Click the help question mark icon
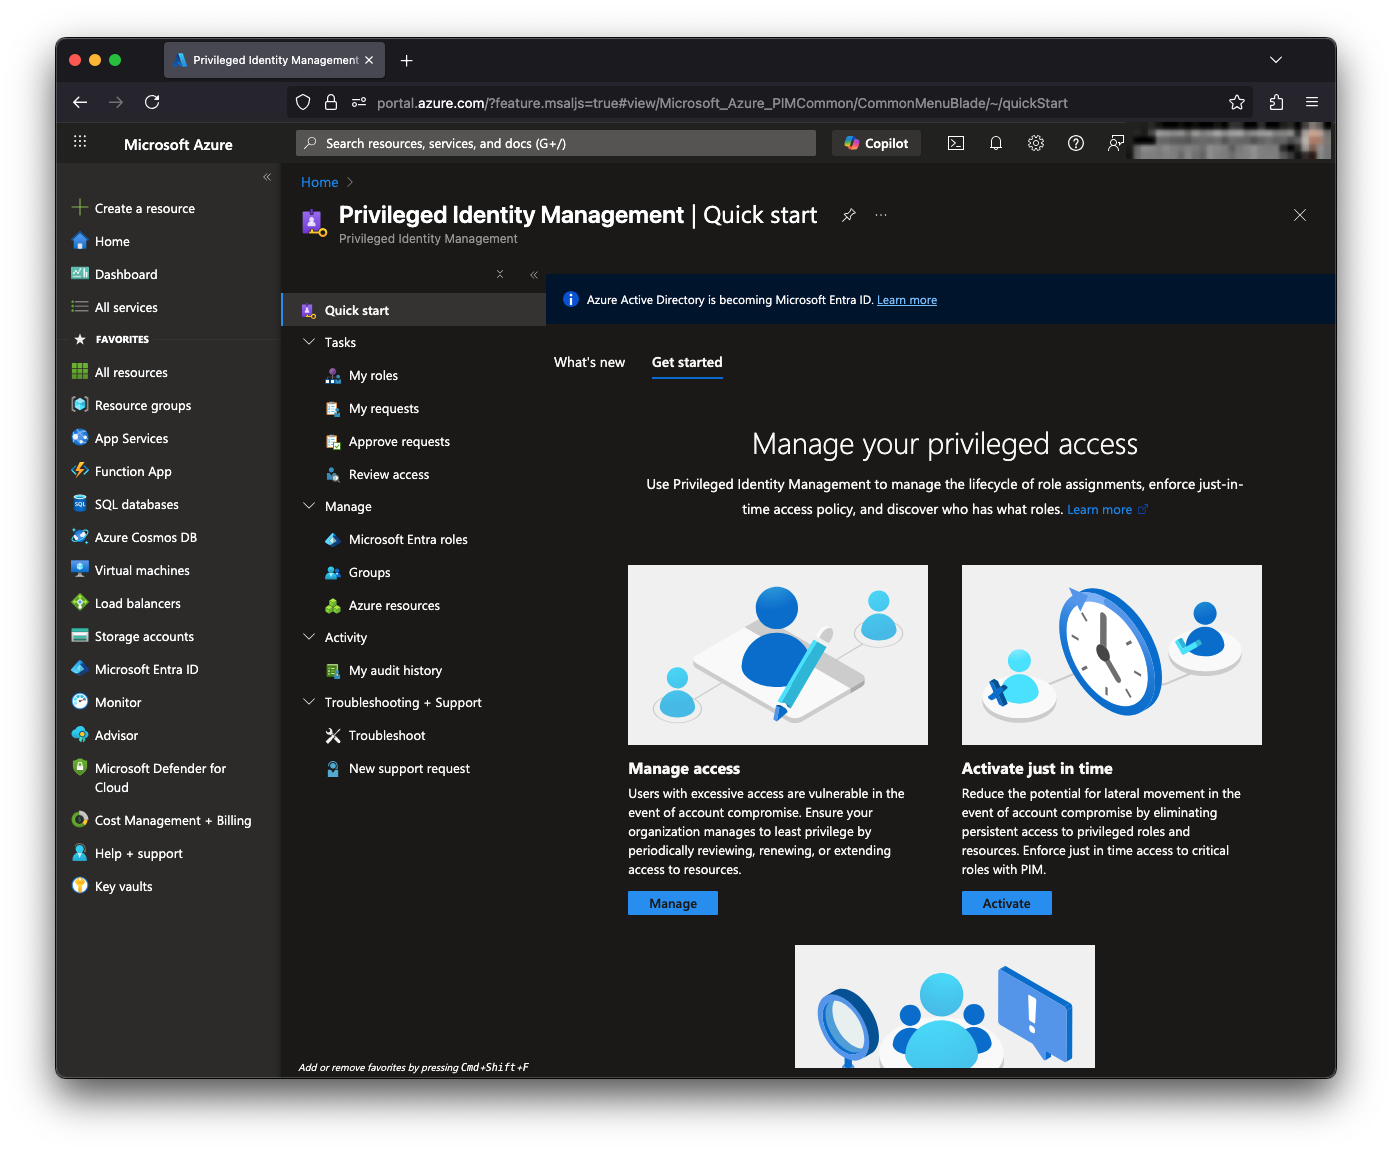The width and height of the screenshot is (1392, 1152). coord(1076,143)
